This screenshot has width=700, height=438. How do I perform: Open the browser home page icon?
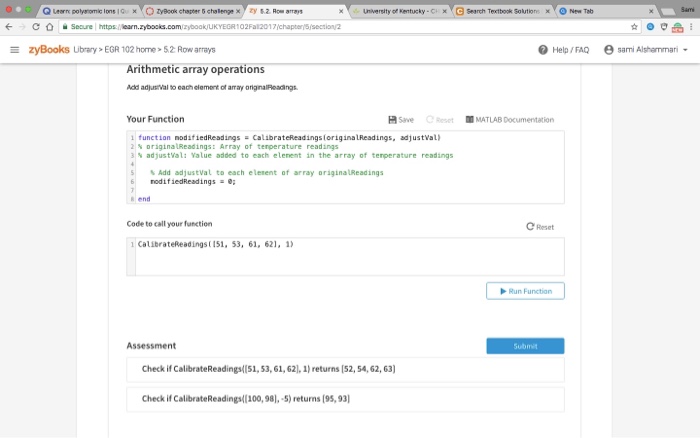[50, 27]
